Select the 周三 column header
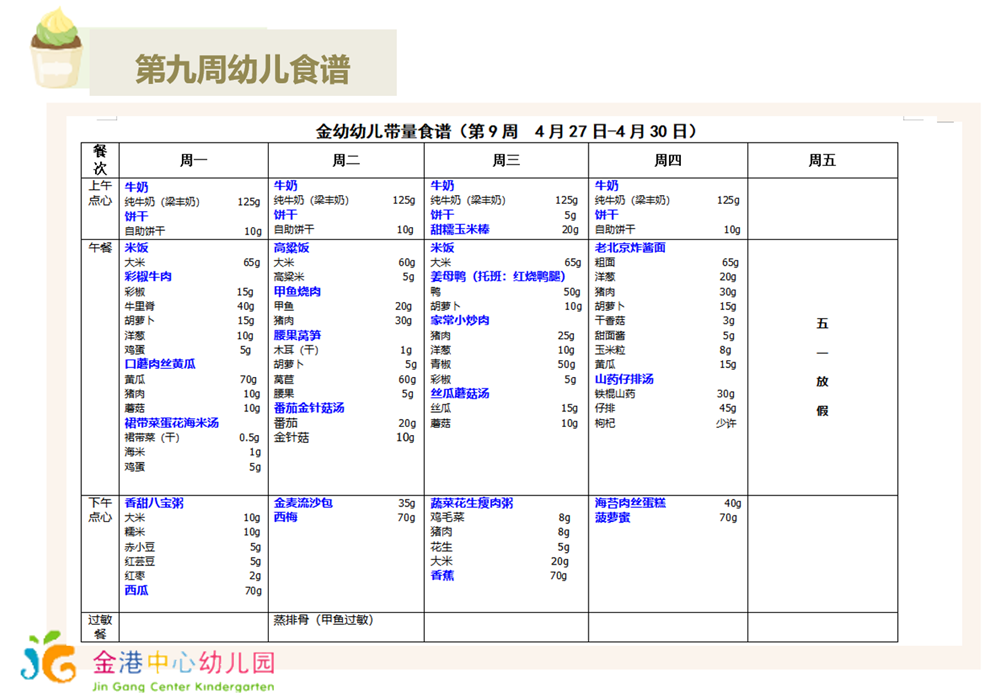 [x=506, y=160]
